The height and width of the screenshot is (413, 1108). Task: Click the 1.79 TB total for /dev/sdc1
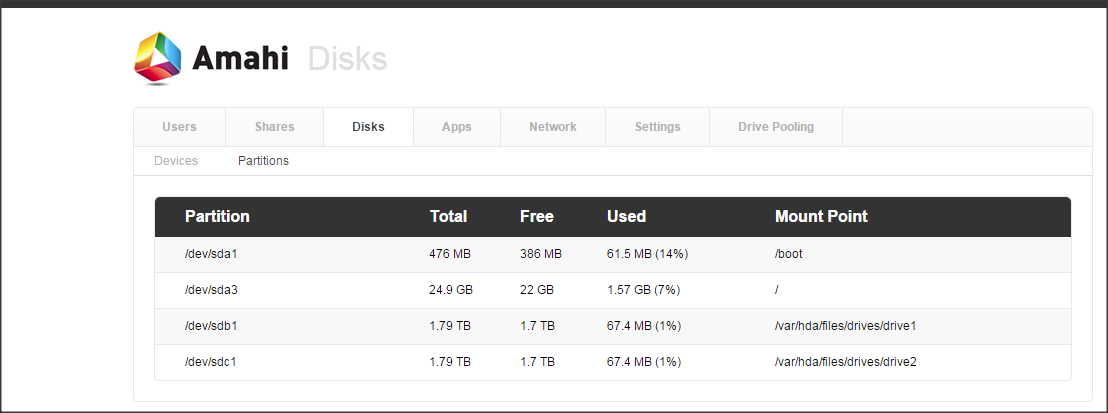(450, 362)
